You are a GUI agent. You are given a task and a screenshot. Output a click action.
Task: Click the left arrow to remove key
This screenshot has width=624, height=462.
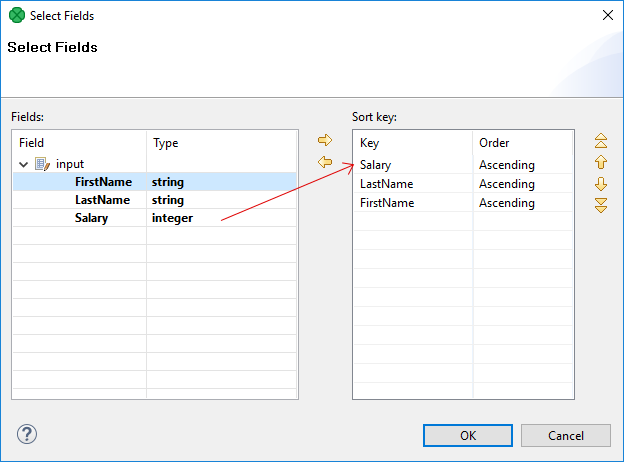(x=324, y=162)
